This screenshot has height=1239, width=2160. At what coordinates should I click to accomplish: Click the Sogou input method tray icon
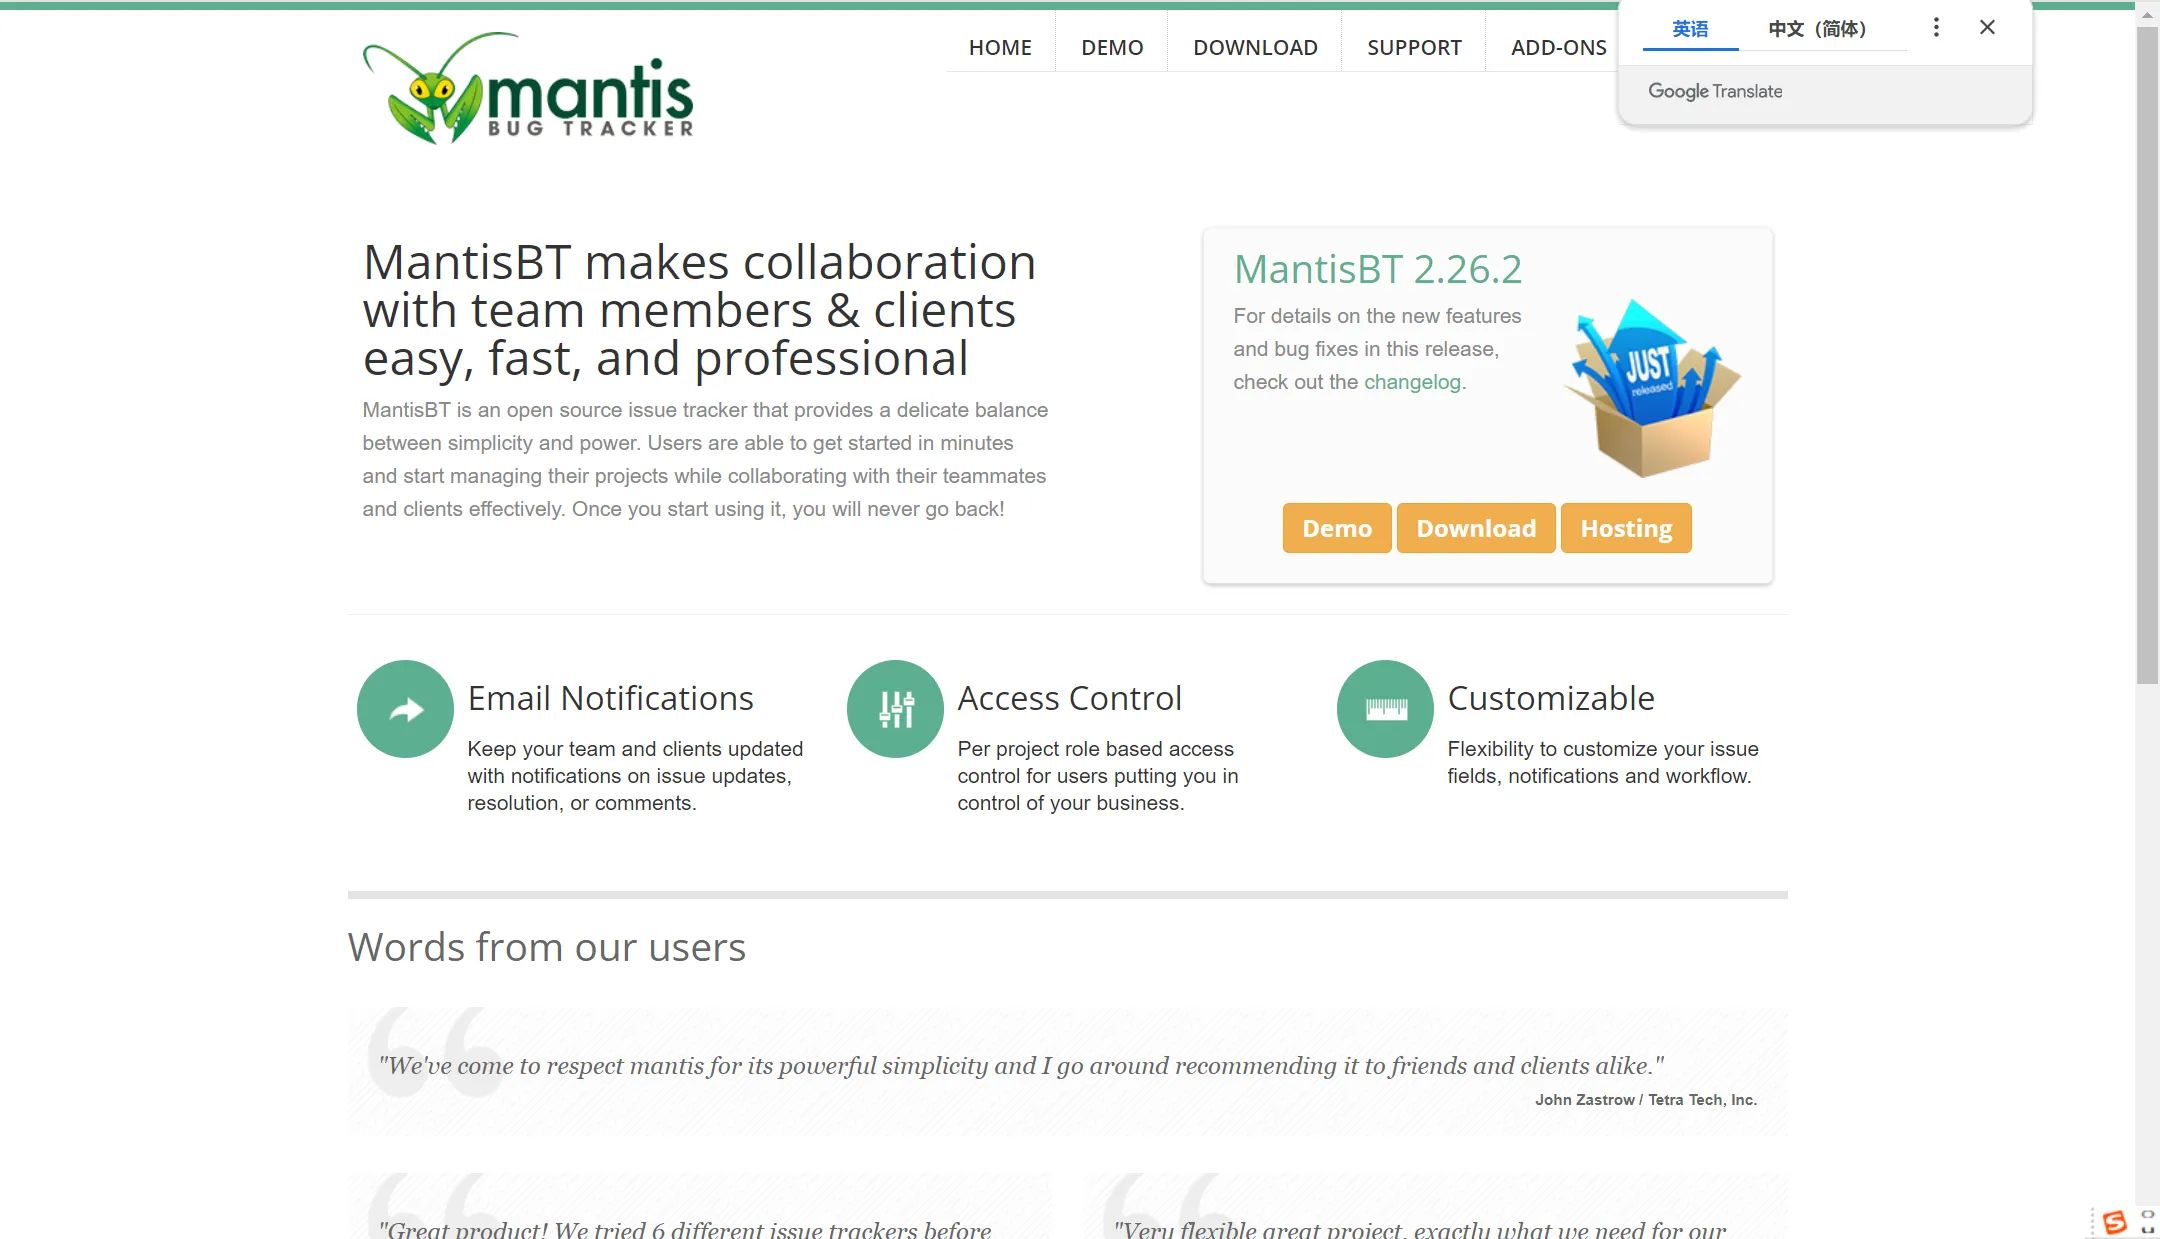(2114, 1222)
